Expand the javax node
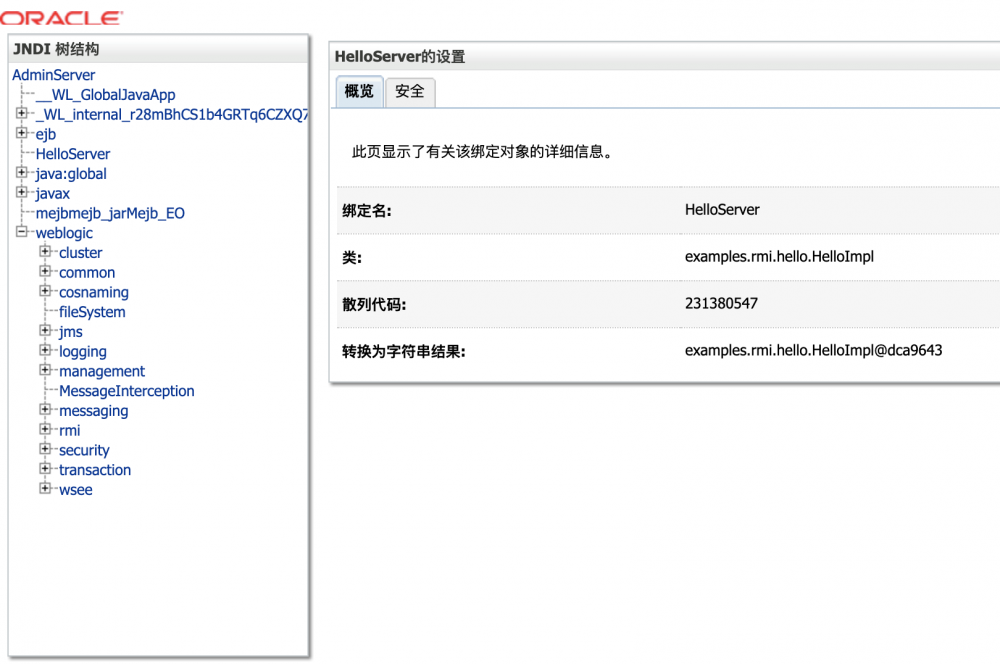Image resolution: width=1000 pixels, height=664 pixels. click(23, 193)
